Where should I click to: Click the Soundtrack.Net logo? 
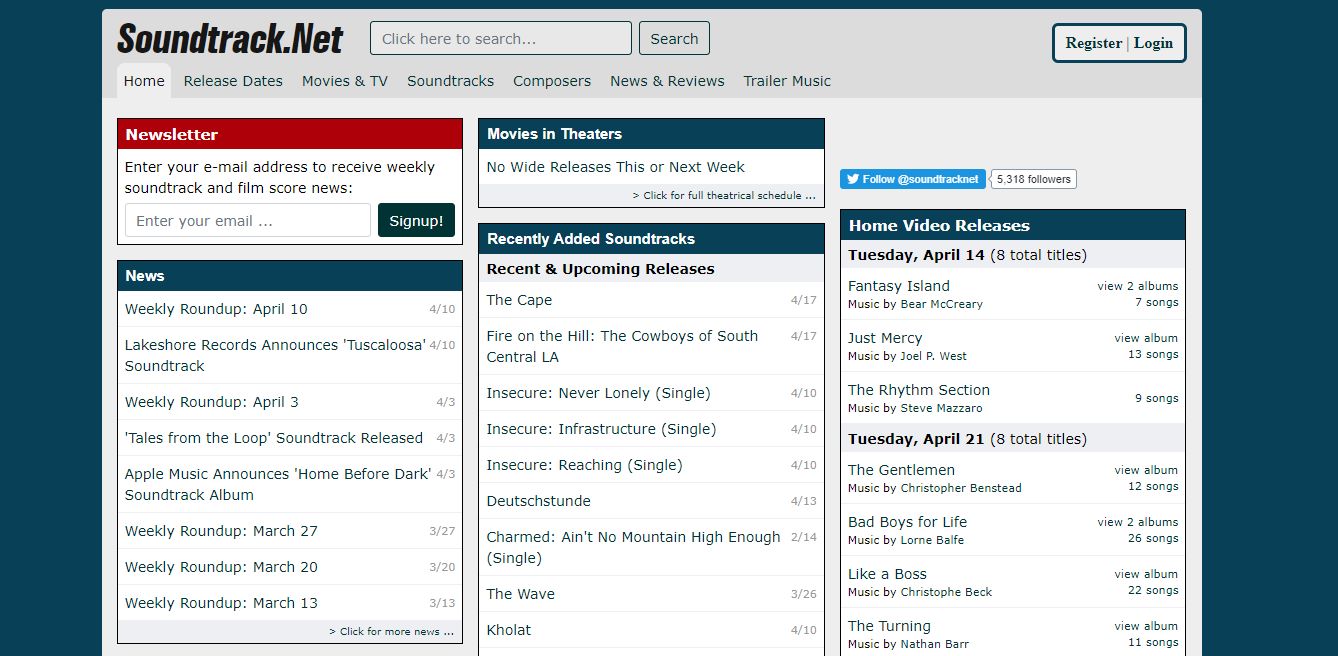click(230, 39)
